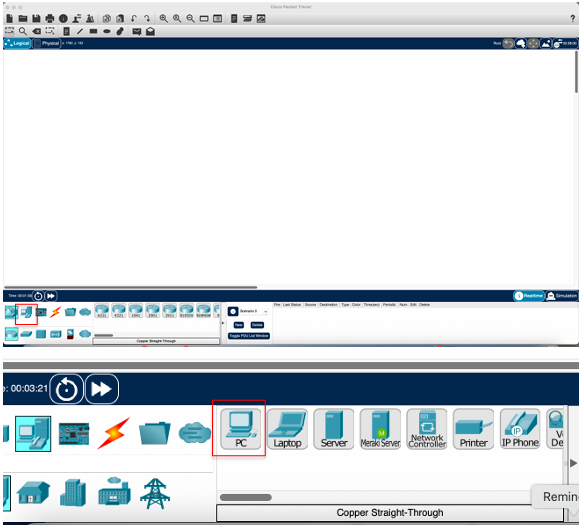Select the Place Note tool
The width and height of the screenshot is (584, 528).
[66, 31]
